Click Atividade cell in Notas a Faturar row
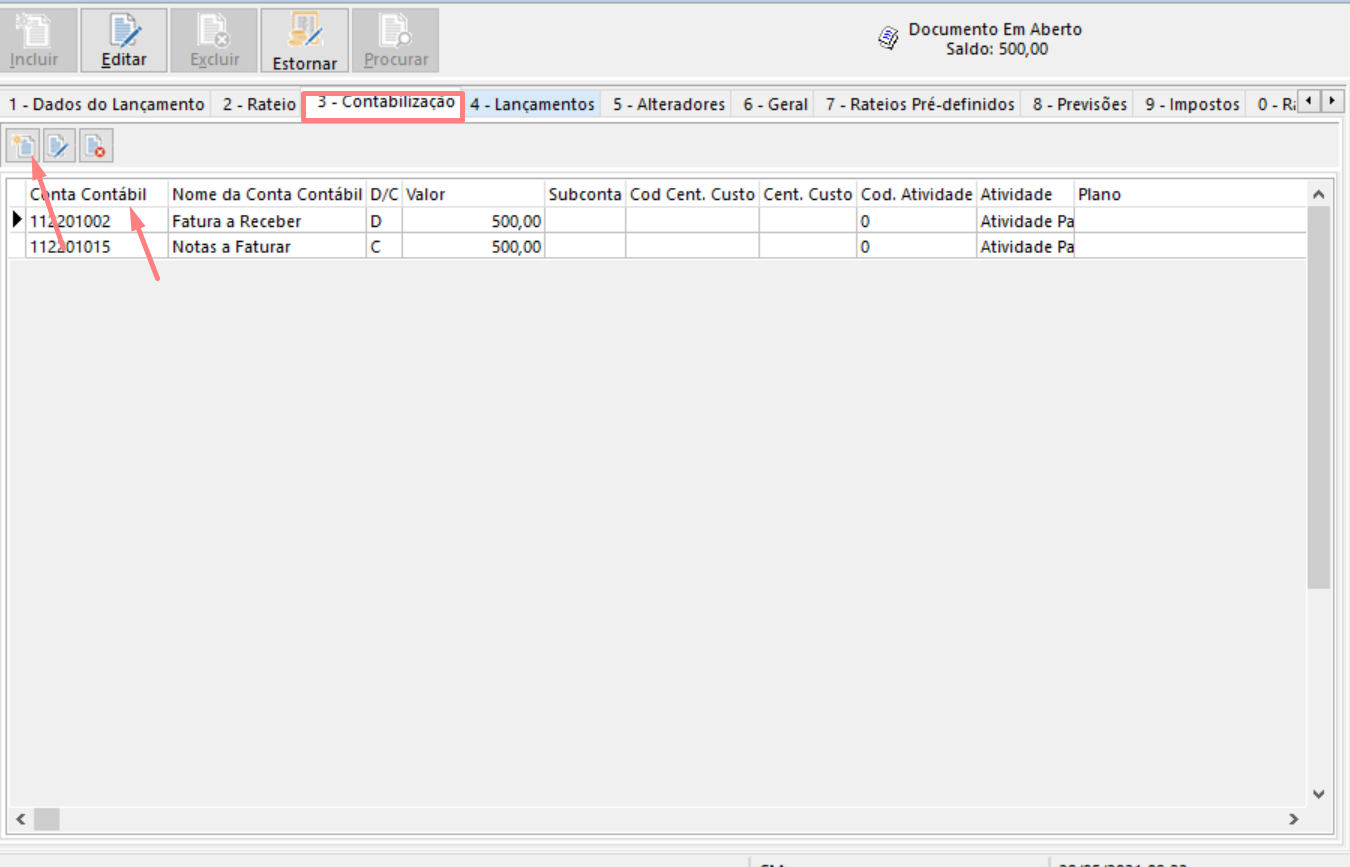The height and width of the screenshot is (867, 1350). click(x=1025, y=246)
